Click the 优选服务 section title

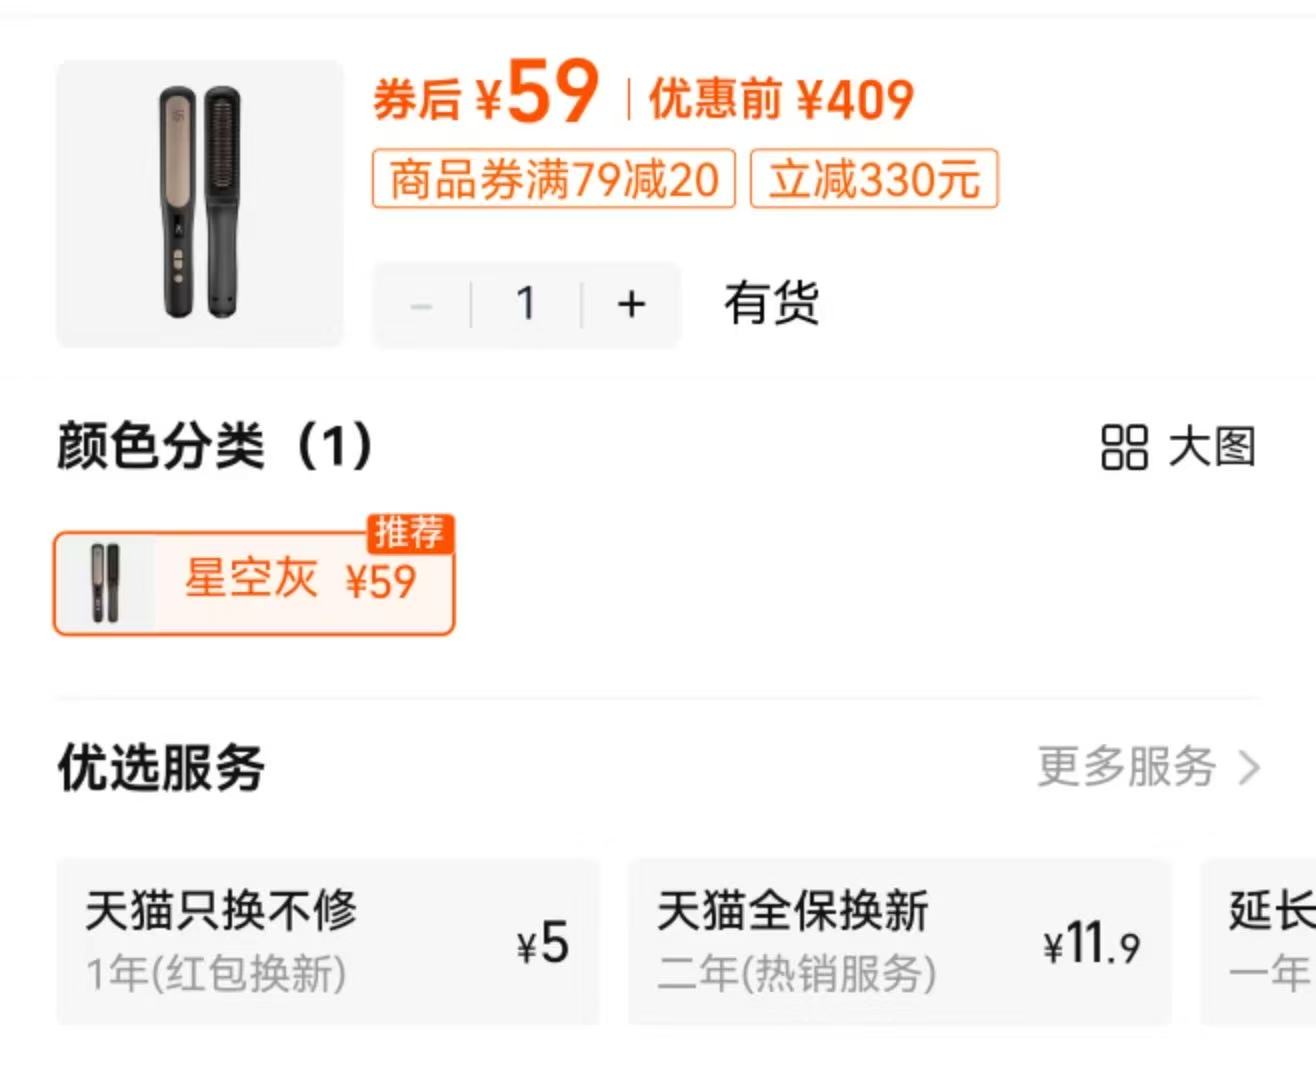(x=160, y=769)
